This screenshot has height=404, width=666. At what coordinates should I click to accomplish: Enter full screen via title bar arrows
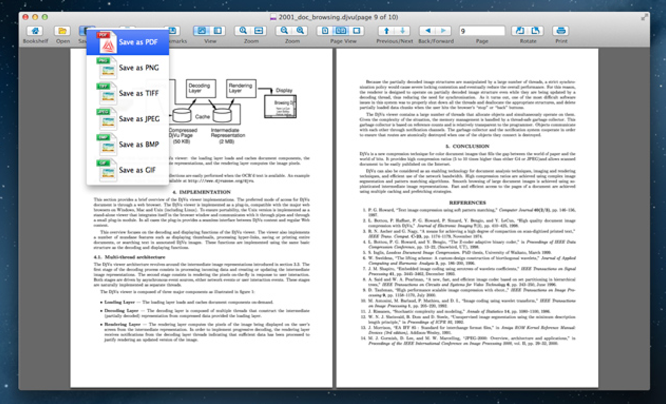[644, 17]
